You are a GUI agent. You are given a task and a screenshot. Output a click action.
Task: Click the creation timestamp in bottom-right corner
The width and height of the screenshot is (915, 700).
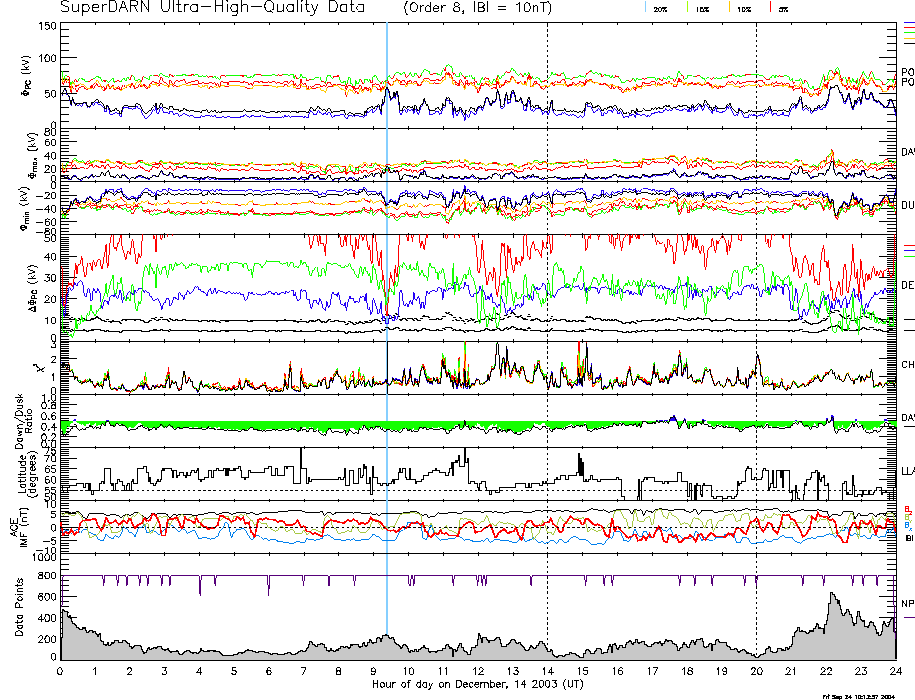click(x=862, y=696)
